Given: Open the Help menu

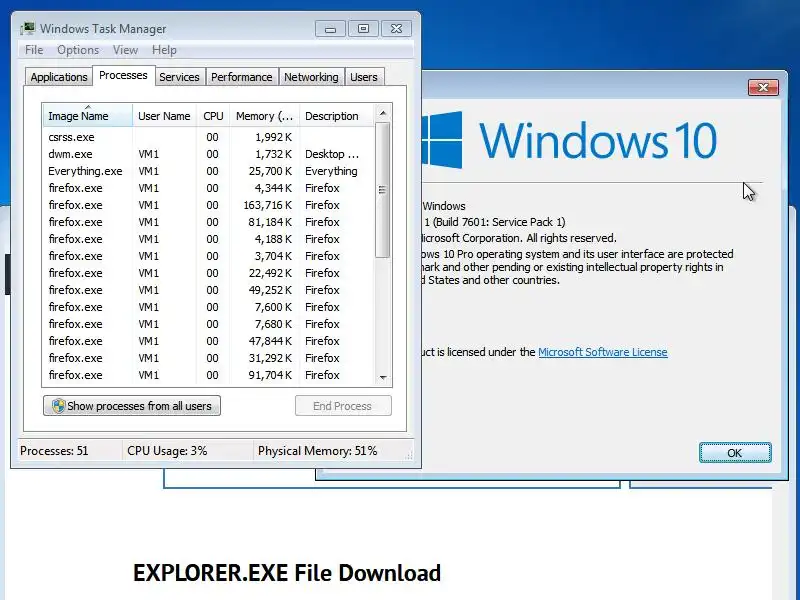Looking at the screenshot, I should click(164, 50).
